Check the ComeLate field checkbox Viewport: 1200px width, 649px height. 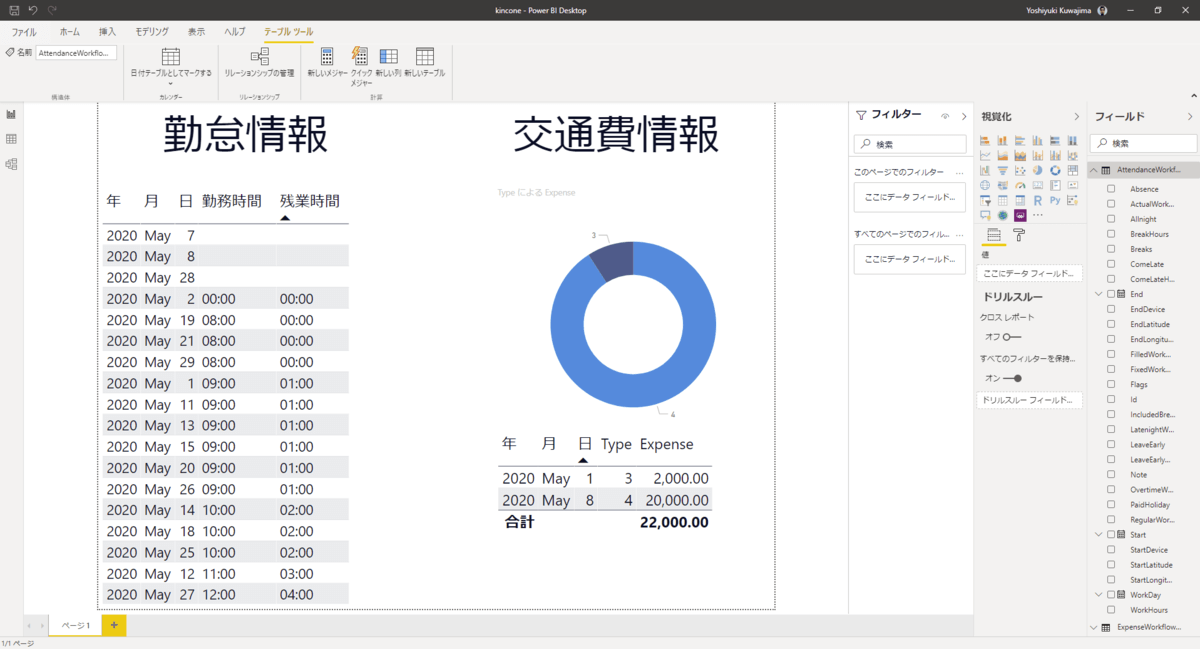[1111, 264]
